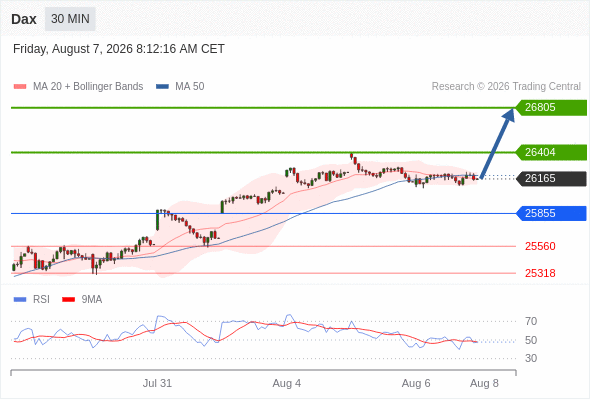Click the Aug 6 date axis label
This screenshot has height=400, width=590.
point(416,383)
